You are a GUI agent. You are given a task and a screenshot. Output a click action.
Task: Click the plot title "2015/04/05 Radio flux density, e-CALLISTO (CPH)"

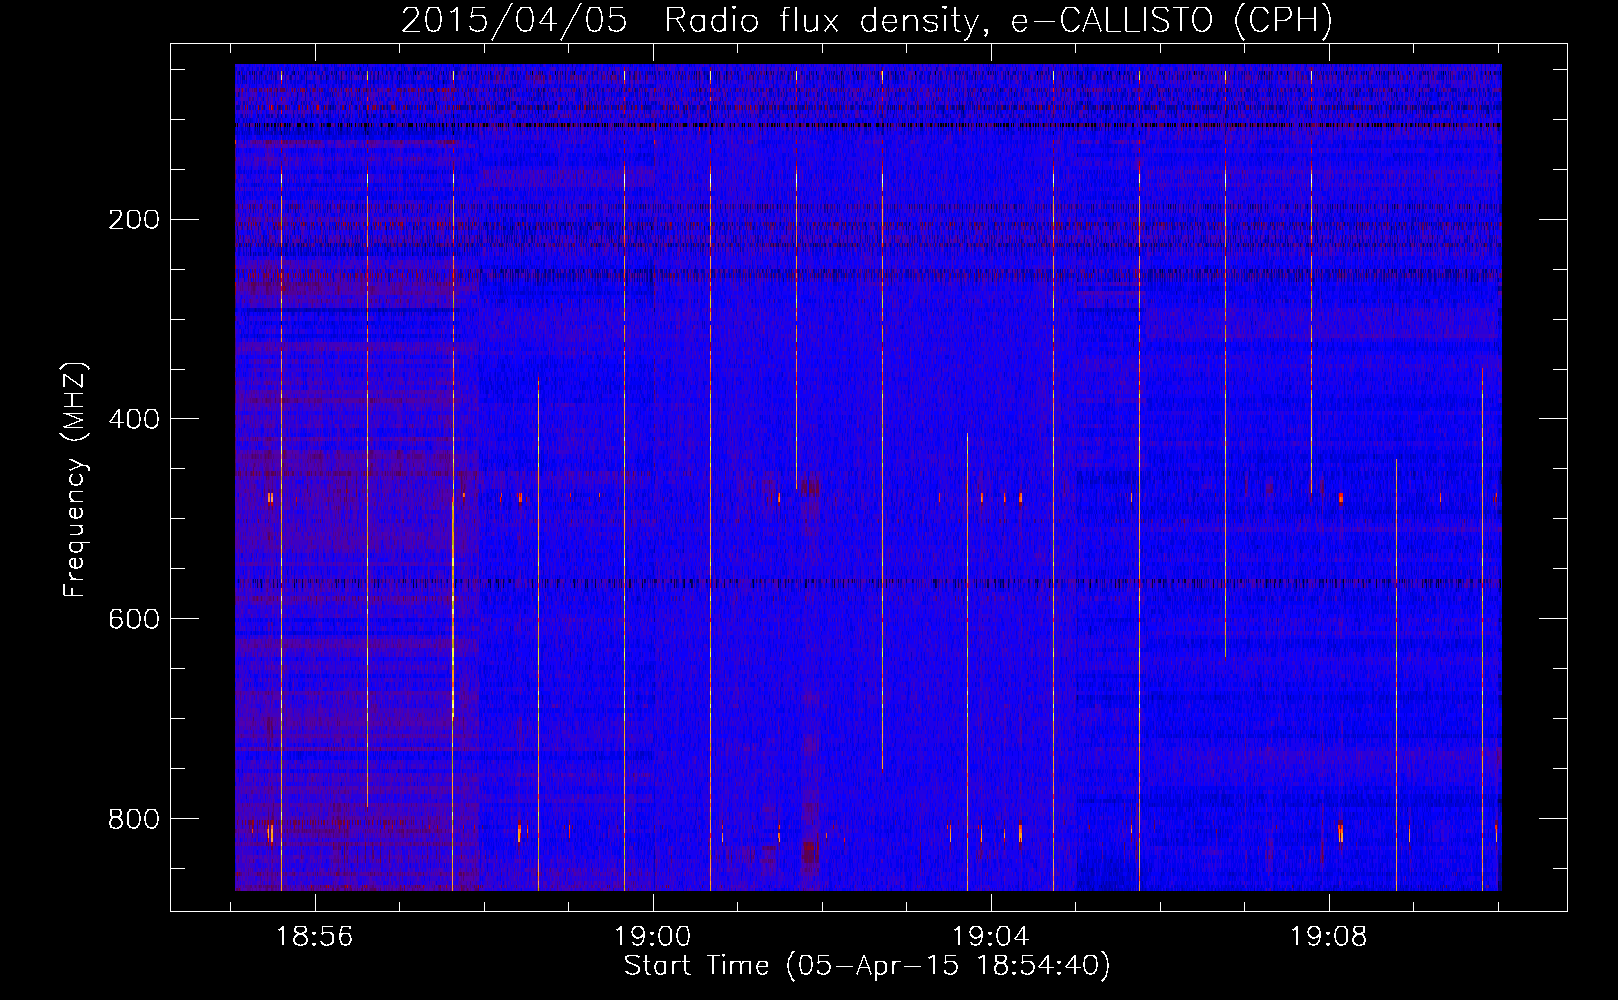(x=867, y=20)
